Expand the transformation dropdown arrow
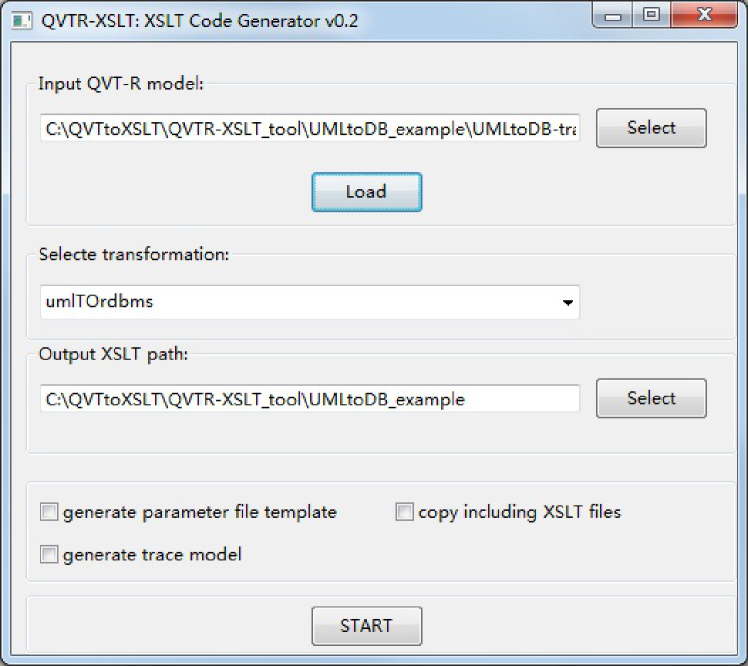 point(568,302)
